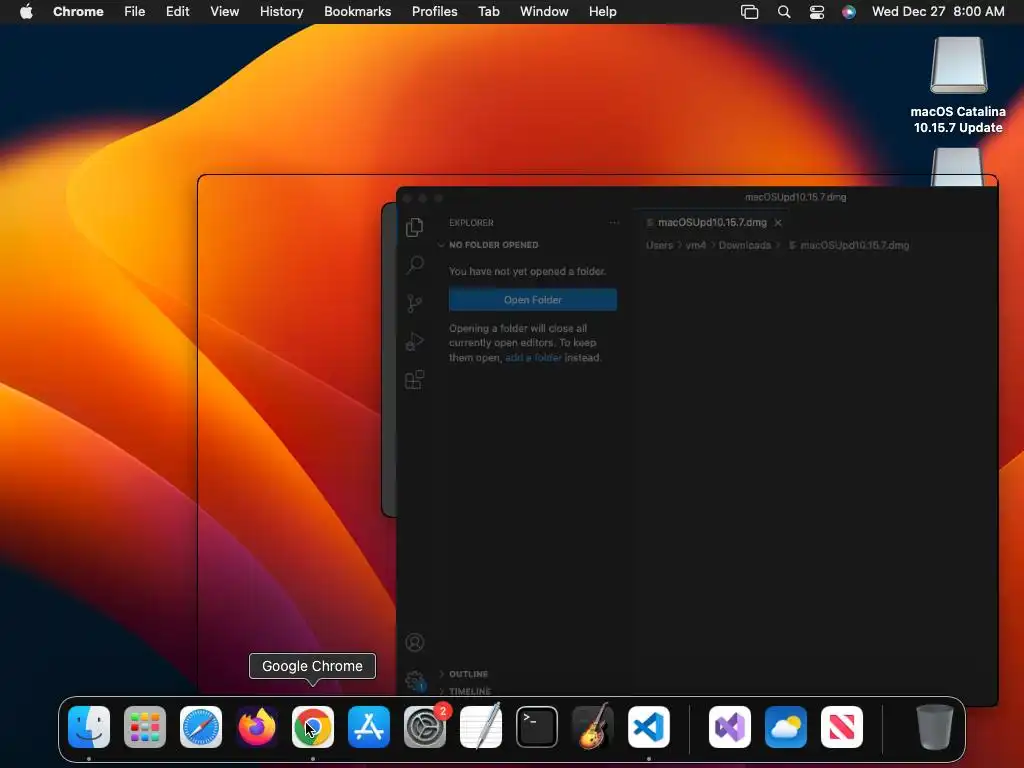Open App Store from the Dock
Image resolution: width=1024 pixels, height=768 pixels.
coord(369,727)
